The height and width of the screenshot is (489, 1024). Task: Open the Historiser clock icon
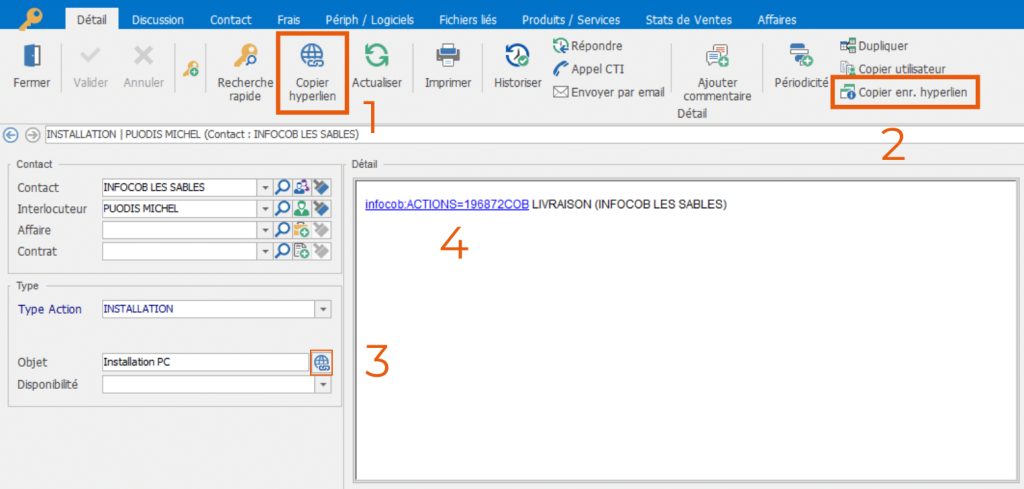(517, 56)
